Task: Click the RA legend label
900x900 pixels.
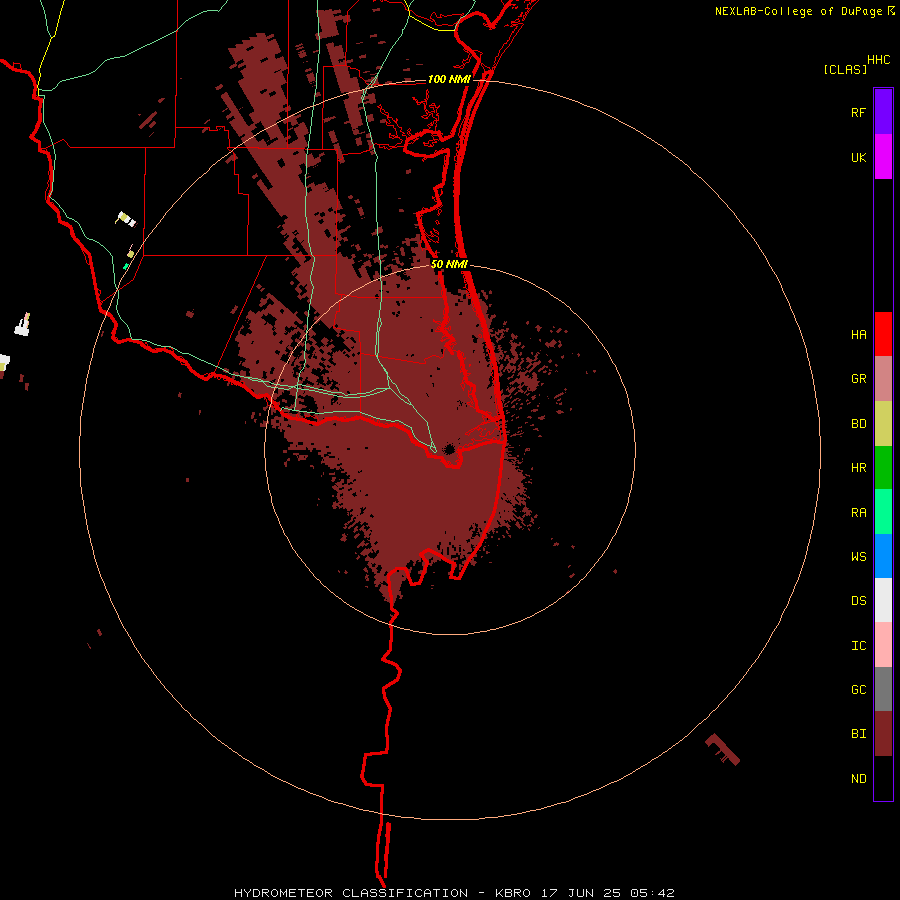Action: click(x=858, y=512)
